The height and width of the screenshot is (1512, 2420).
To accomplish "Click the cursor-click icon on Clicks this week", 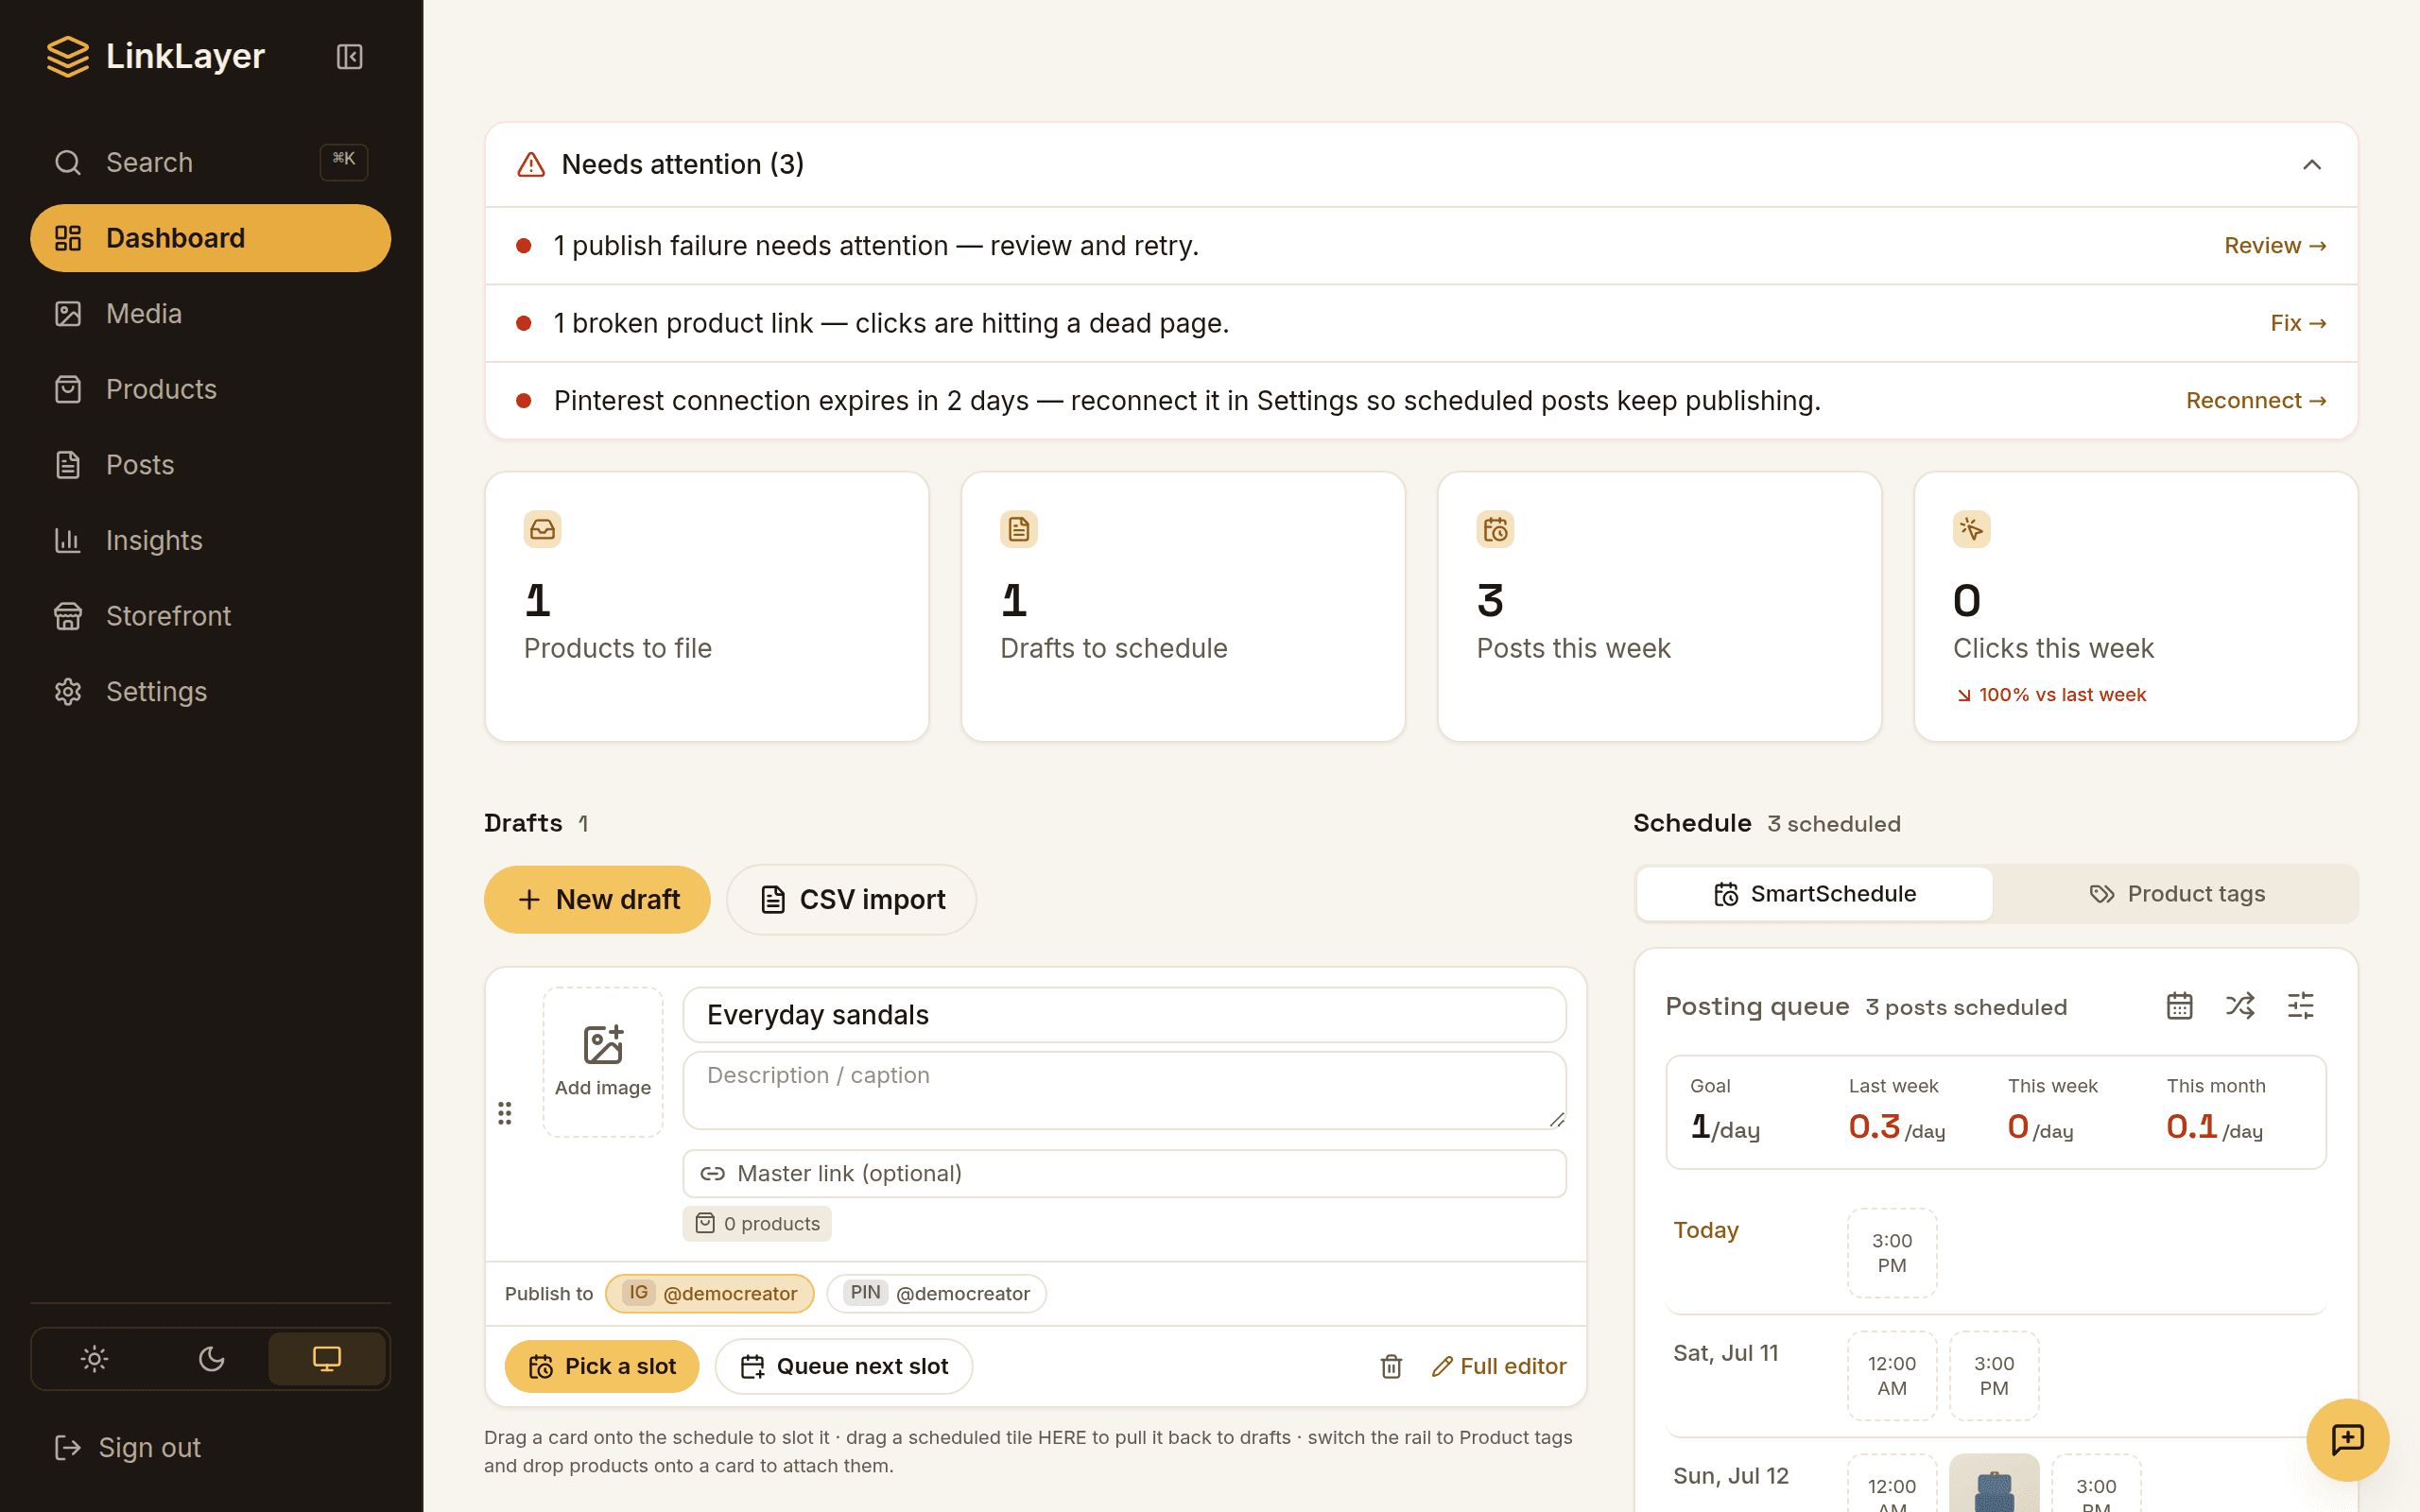I will click(1972, 529).
